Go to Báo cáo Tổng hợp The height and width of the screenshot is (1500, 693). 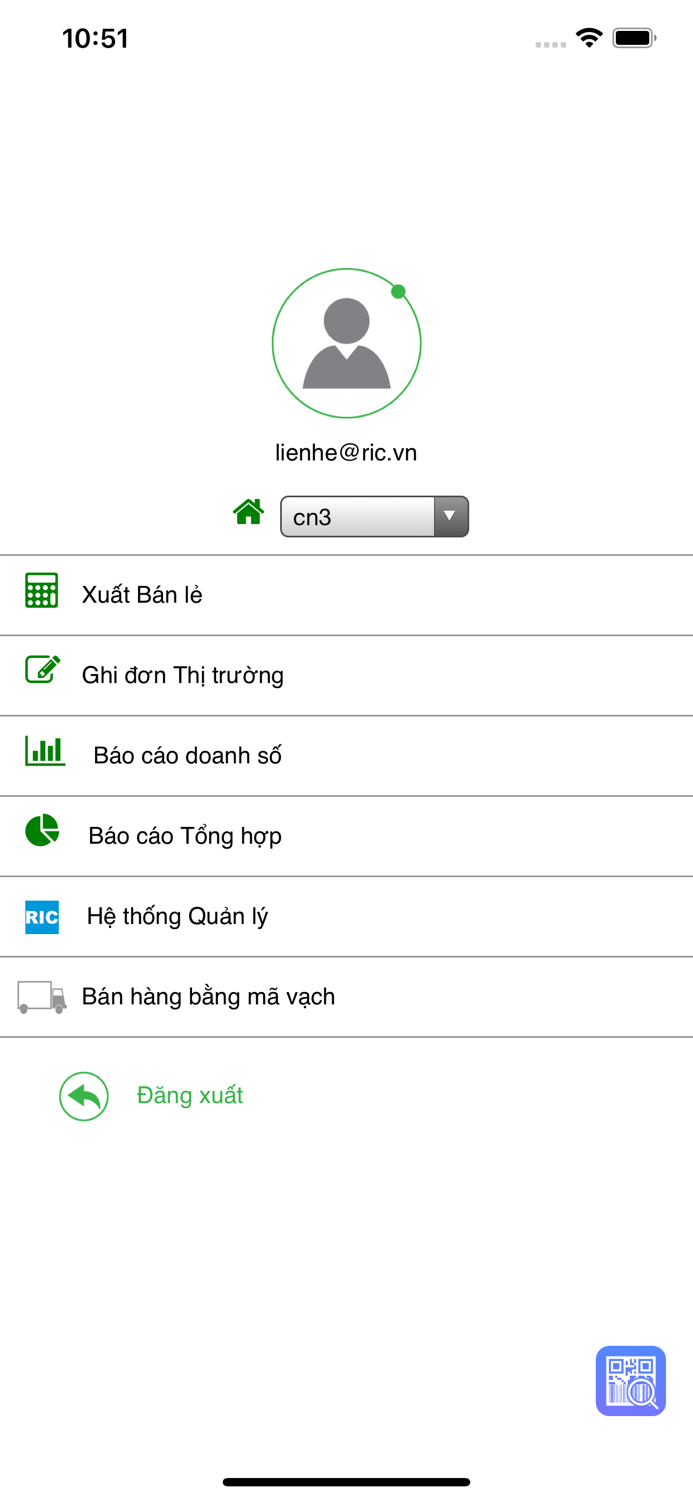(185, 836)
